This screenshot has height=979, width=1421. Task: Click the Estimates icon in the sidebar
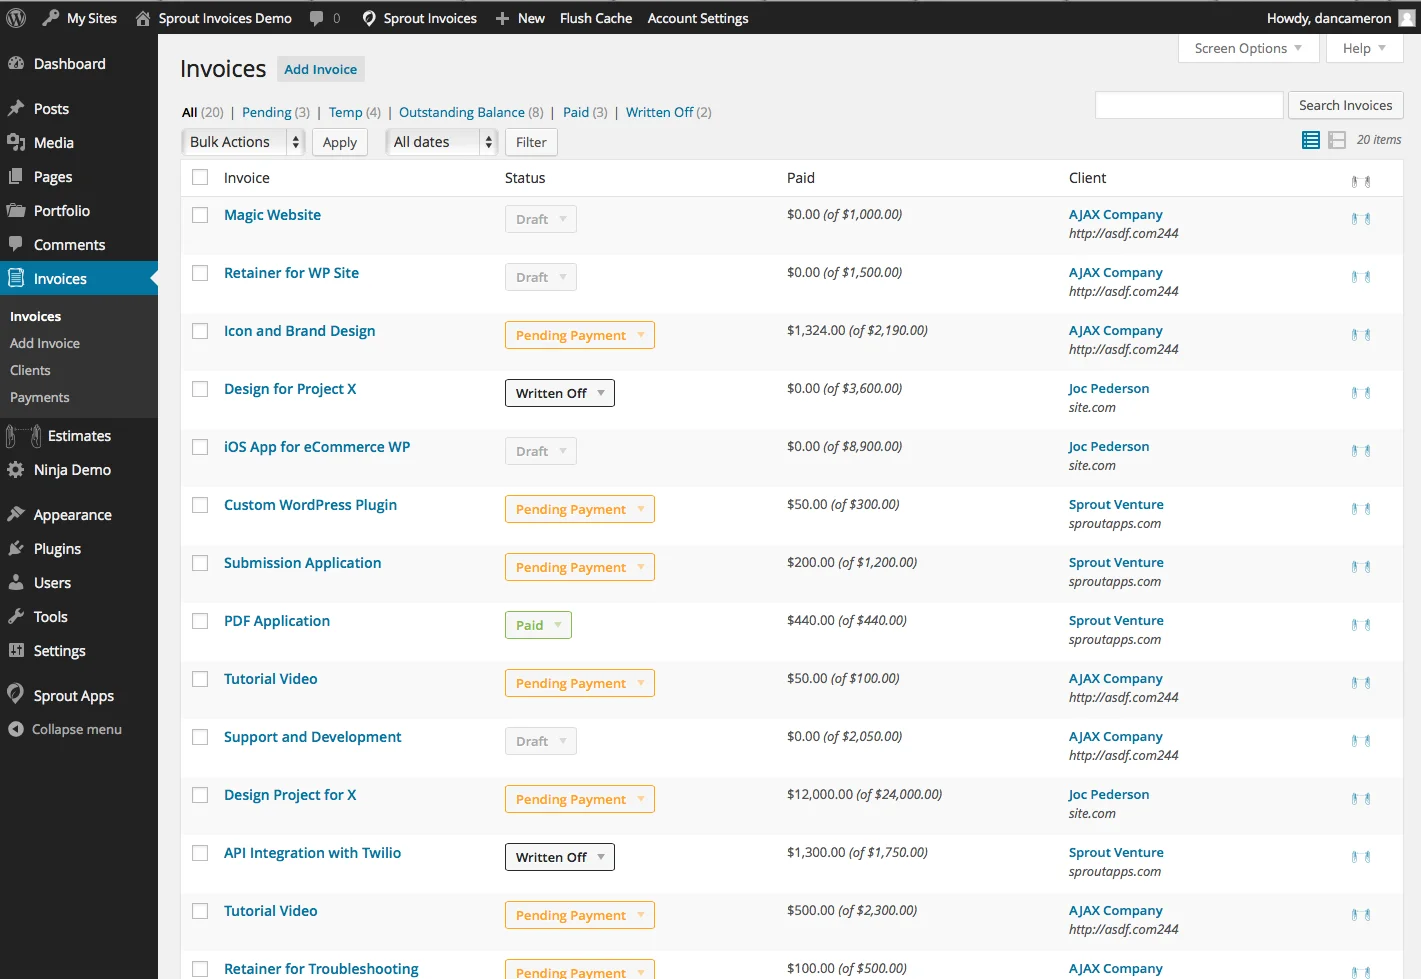click(20, 436)
